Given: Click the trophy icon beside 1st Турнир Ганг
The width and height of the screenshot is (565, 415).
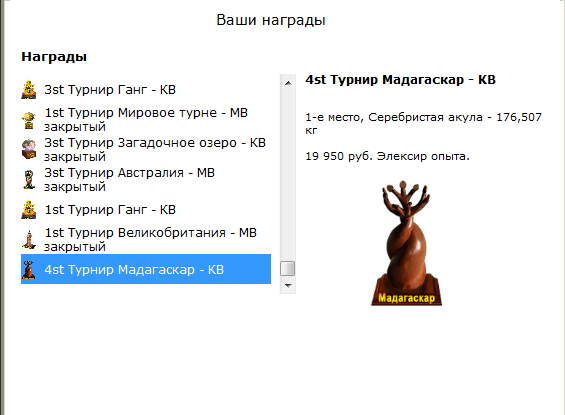Looking at the screenshot, I should 29,210.
